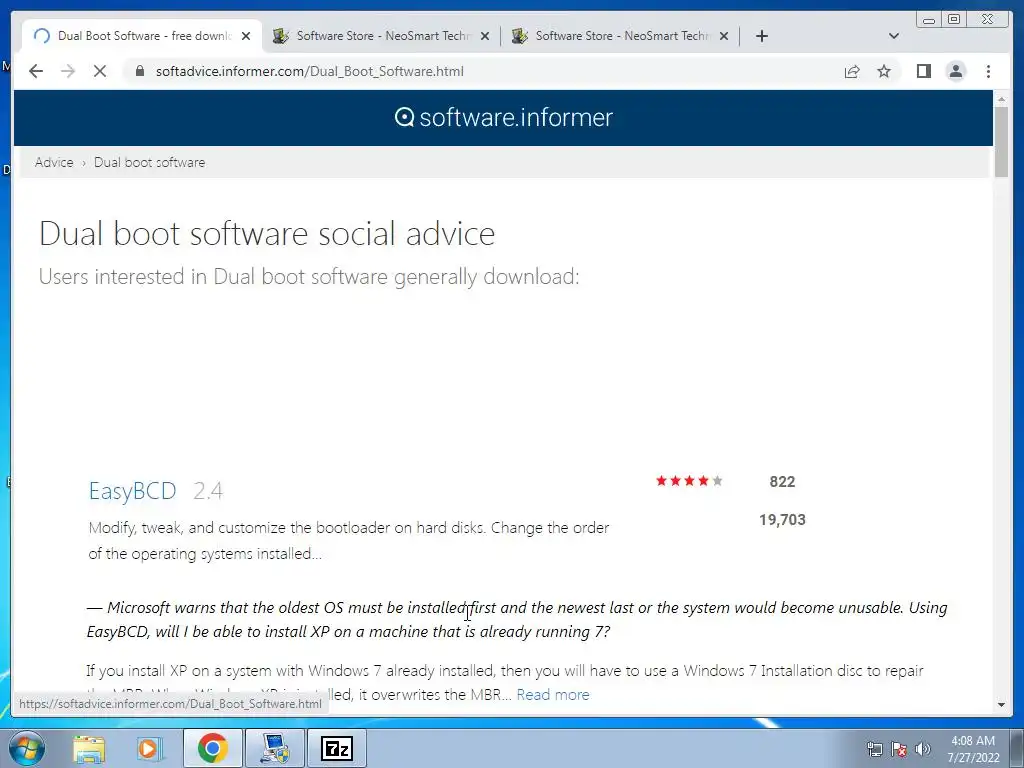Open software.informer logo link
Viewport: 1024px width, 768px height.
(x=504, y=118)
